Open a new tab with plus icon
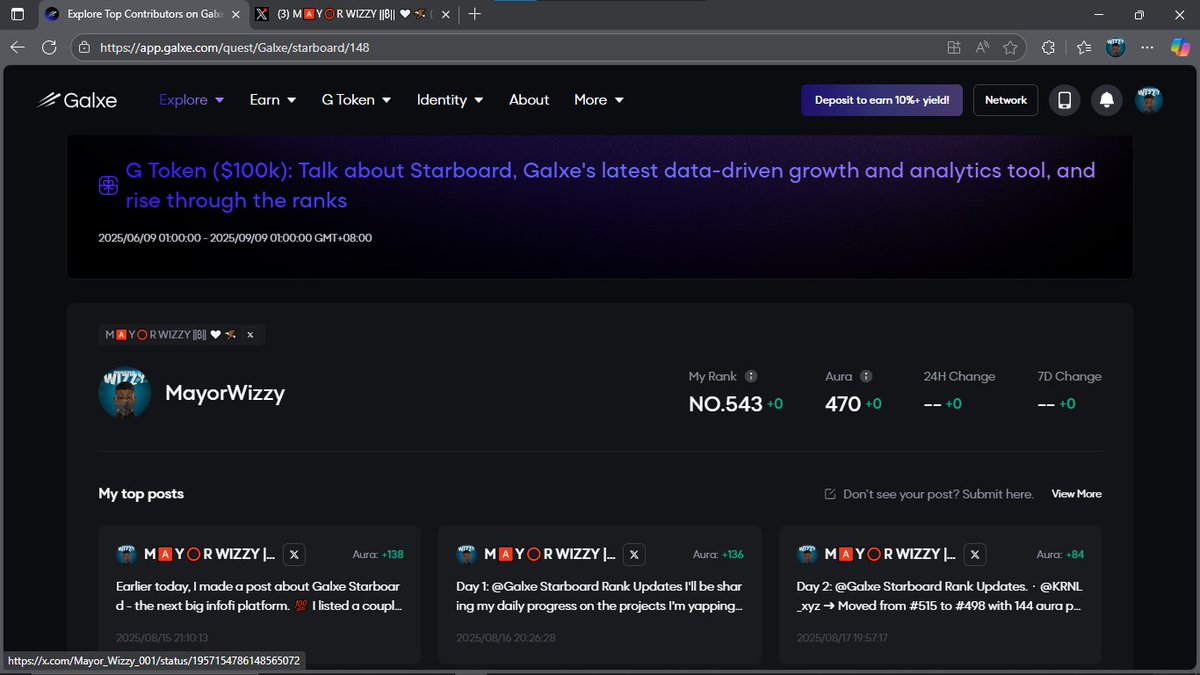 coord(475,14)
